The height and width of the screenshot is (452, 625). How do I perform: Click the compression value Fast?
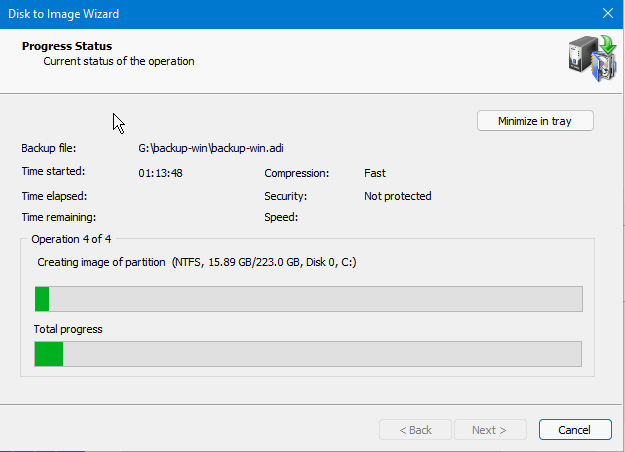click(x=375, y=173)
